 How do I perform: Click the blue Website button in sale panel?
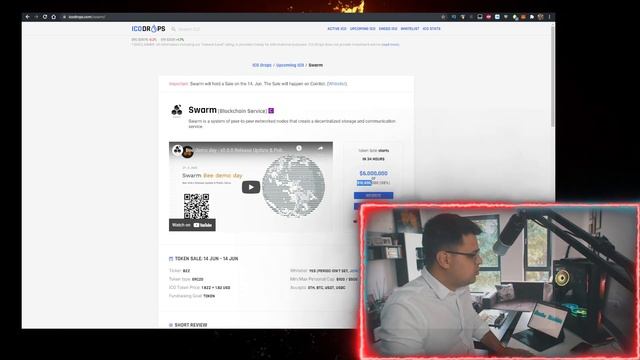373,196
